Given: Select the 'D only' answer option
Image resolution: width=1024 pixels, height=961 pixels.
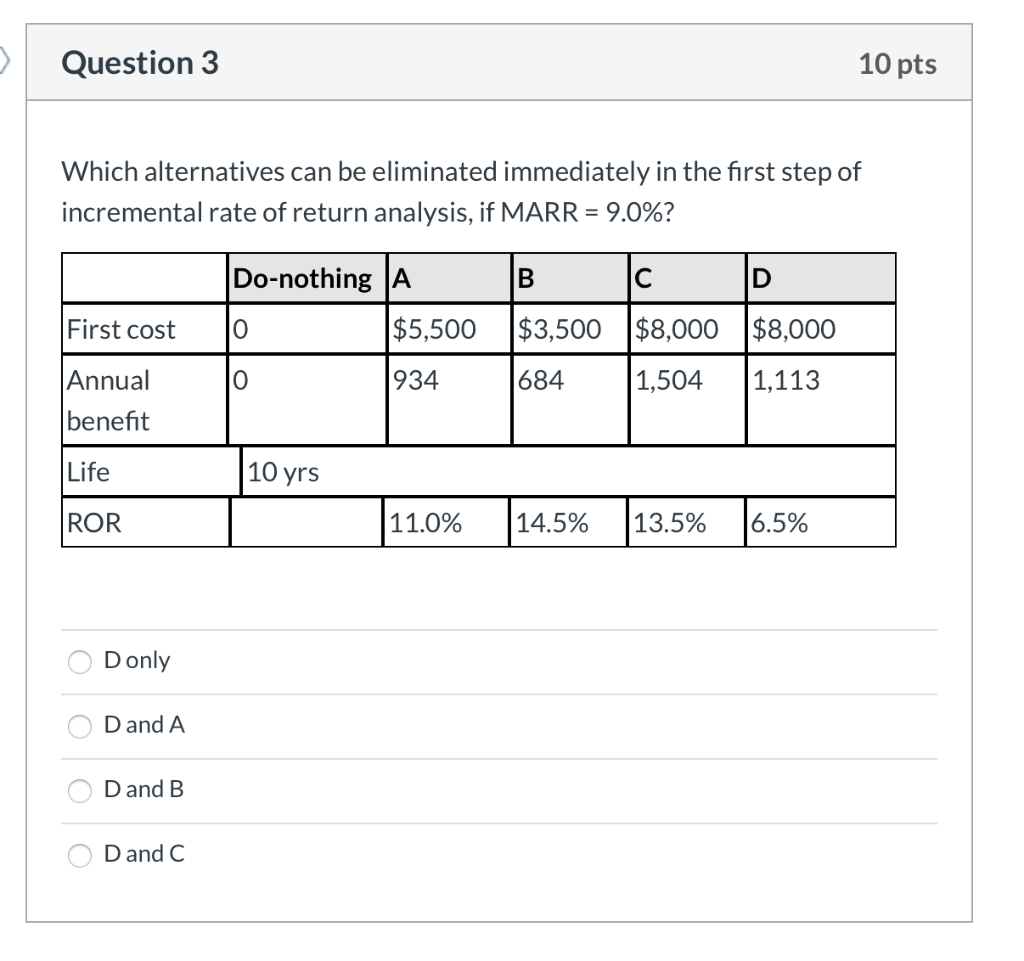Looking at the screenshot, I should pyautogui.click(x=80, y=661).
